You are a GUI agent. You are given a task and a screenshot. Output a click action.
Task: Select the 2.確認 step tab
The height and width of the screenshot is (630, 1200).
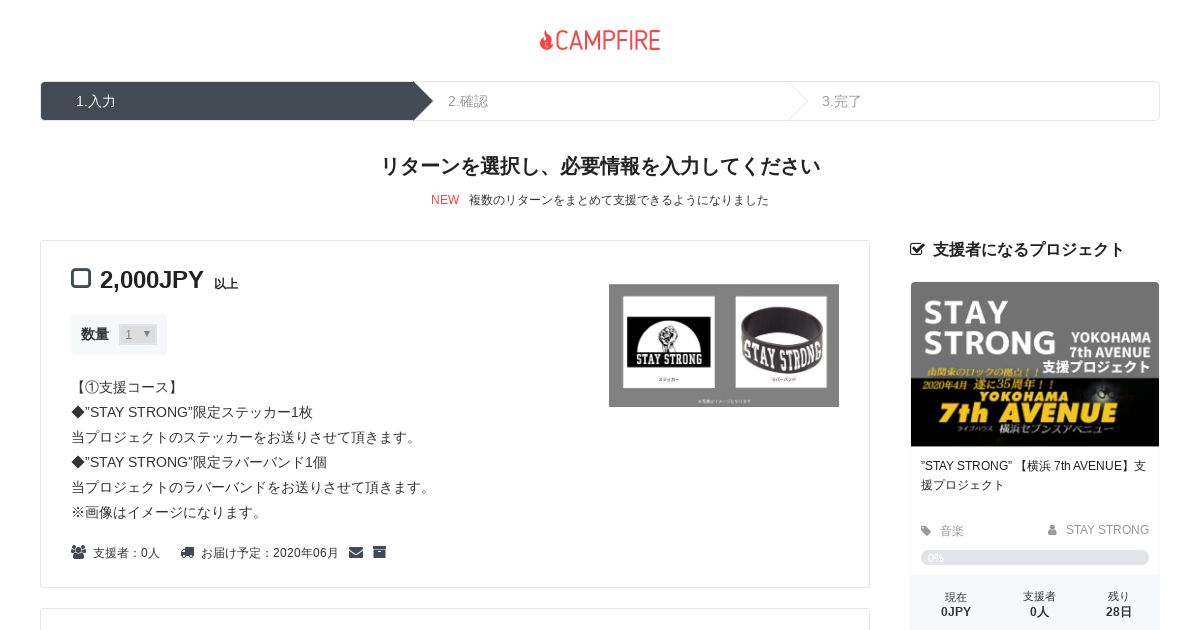[x=600, y=101]
